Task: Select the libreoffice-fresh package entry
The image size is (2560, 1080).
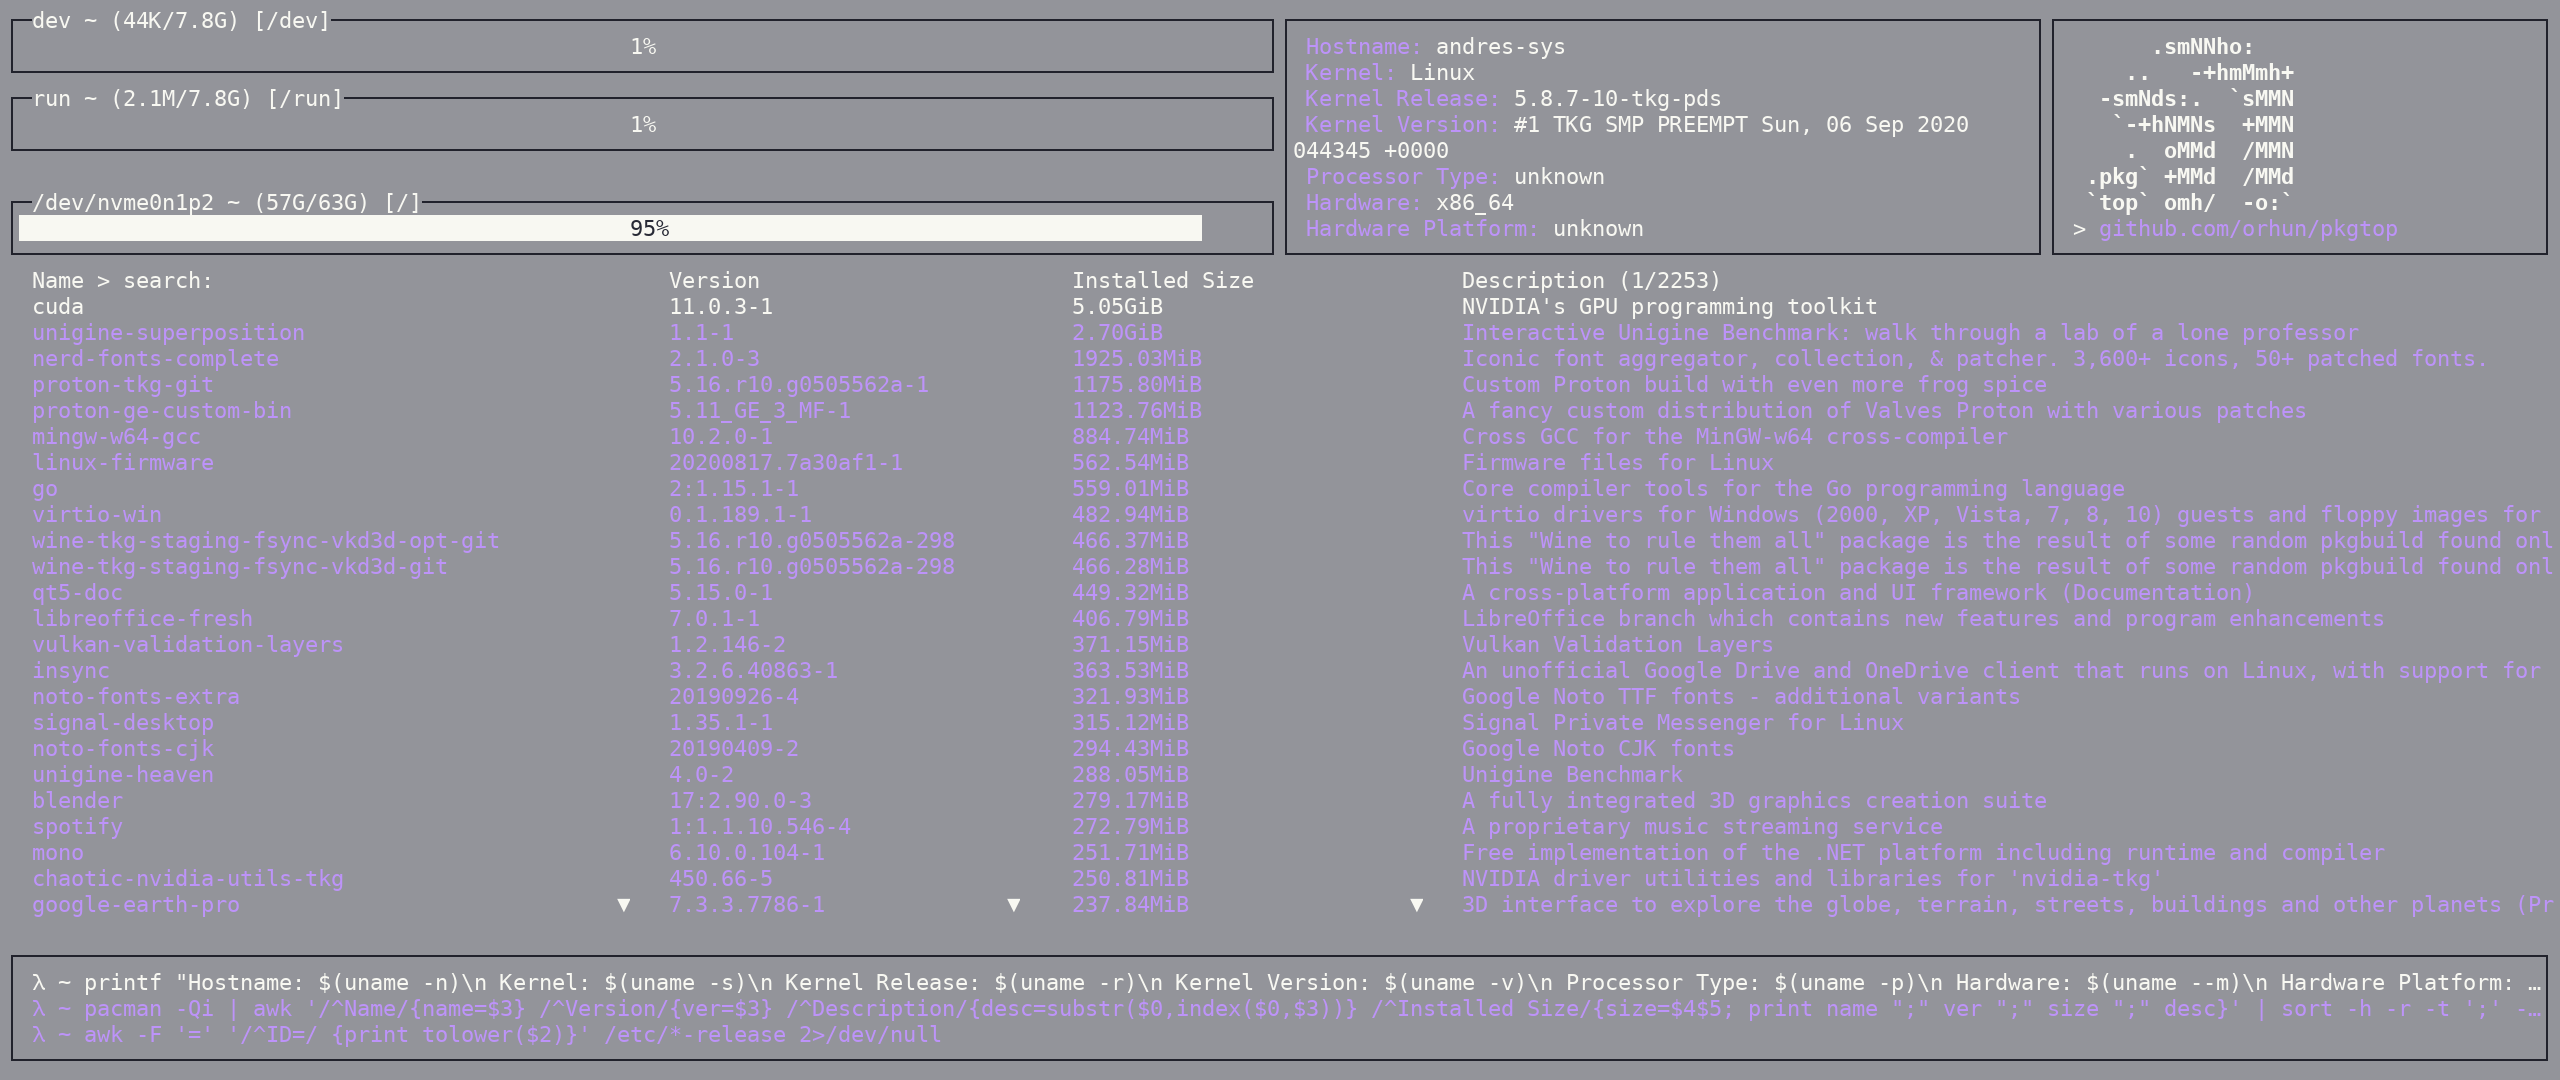Action: tap(142, 619)
